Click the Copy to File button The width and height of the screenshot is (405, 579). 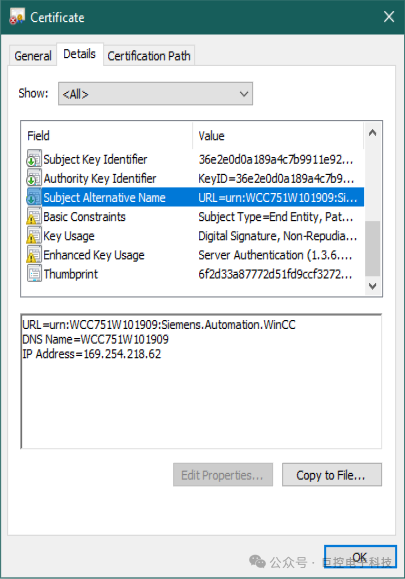click(332, 475)
